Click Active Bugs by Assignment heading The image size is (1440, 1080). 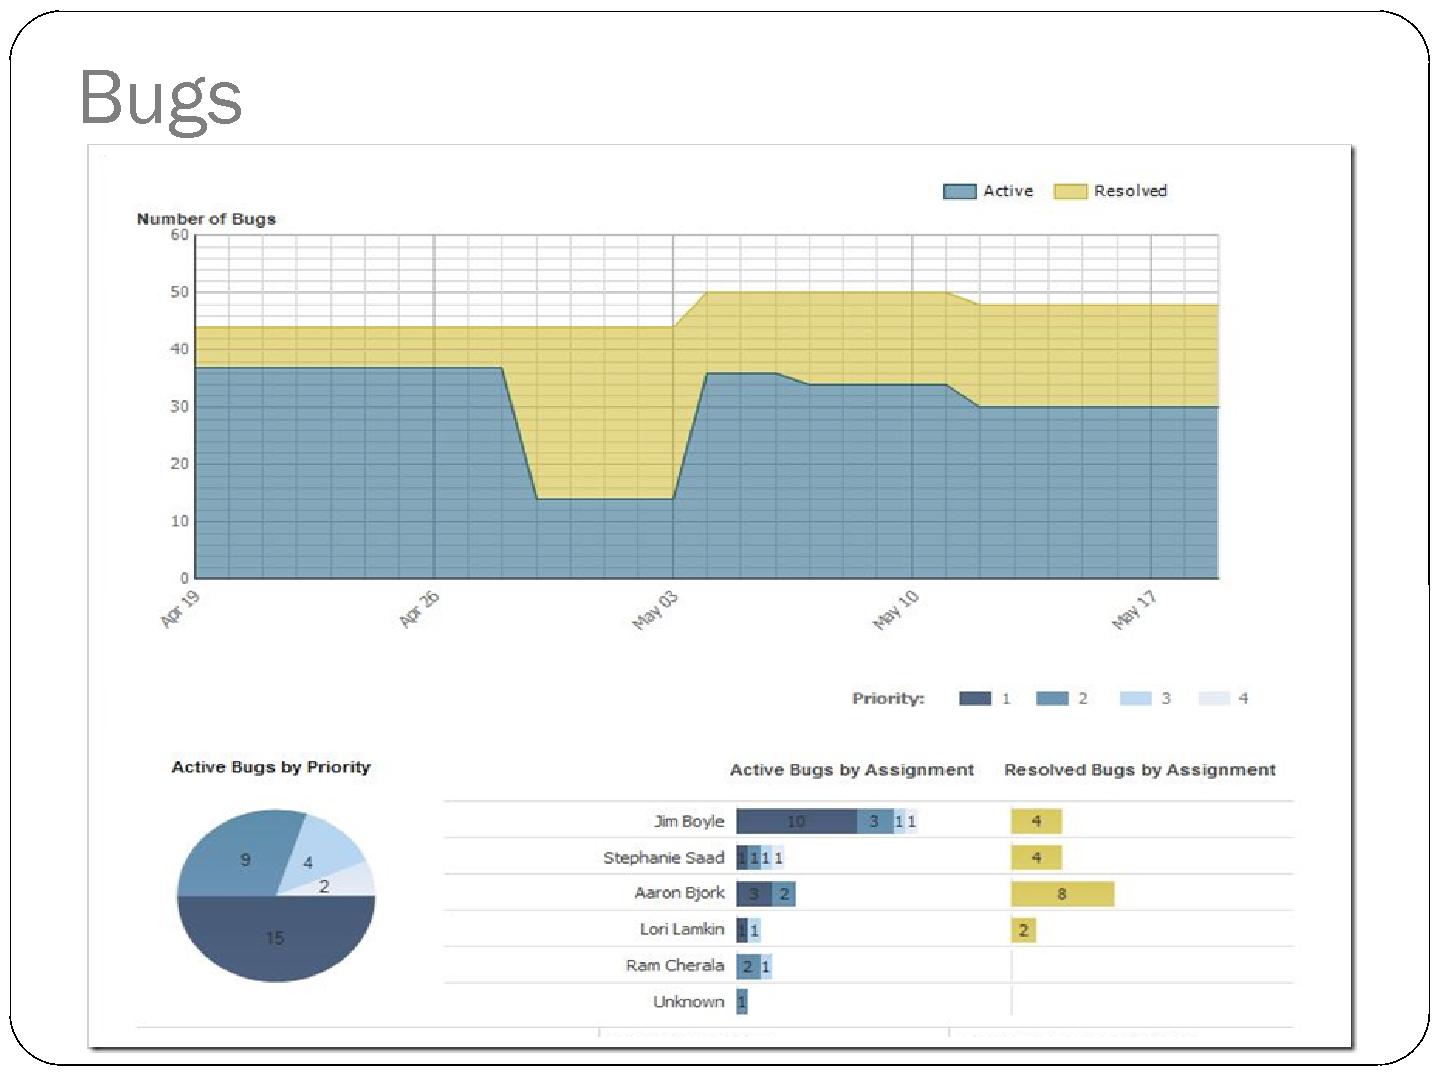(852, 770)
